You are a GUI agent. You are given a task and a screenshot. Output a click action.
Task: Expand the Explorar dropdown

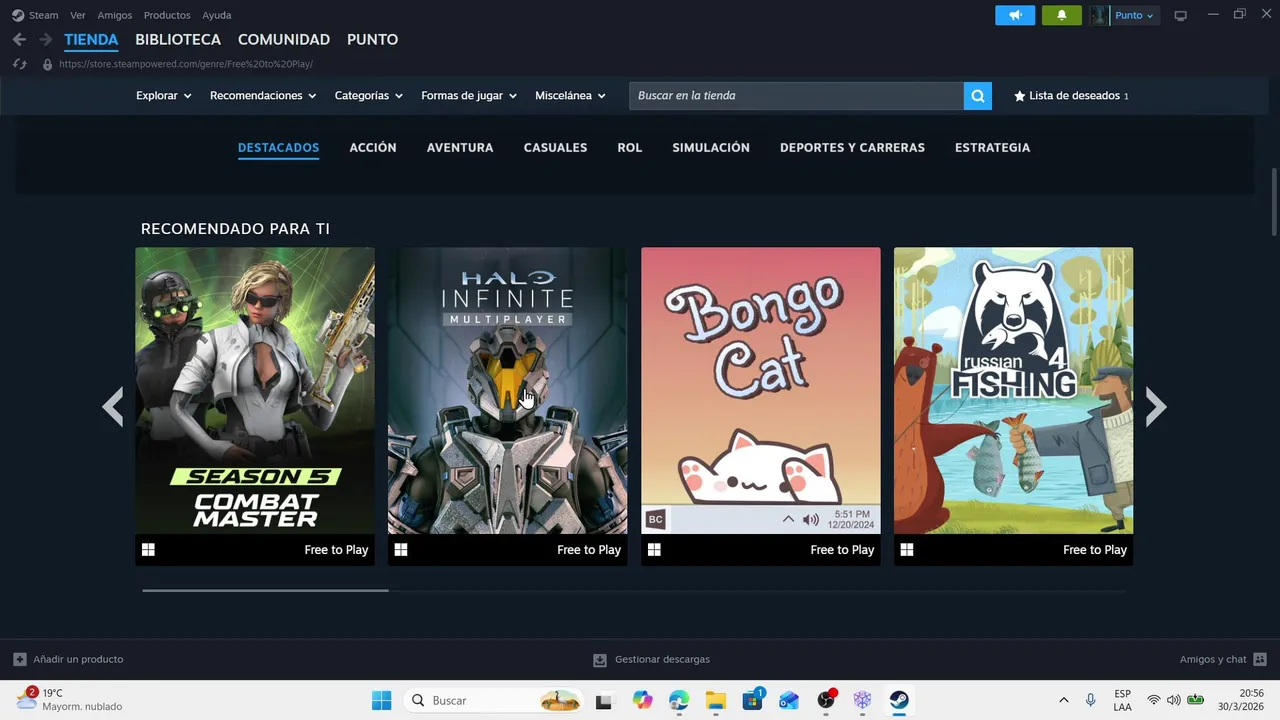click(164, 96)
